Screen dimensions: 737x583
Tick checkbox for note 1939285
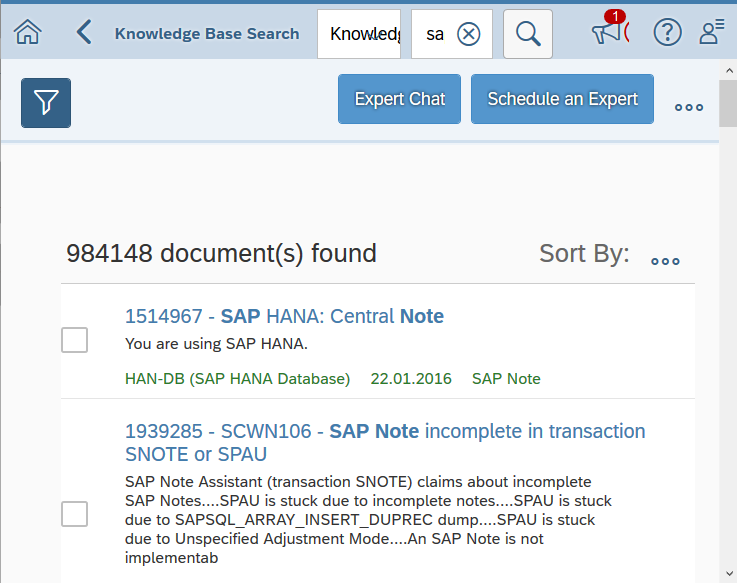75,514
